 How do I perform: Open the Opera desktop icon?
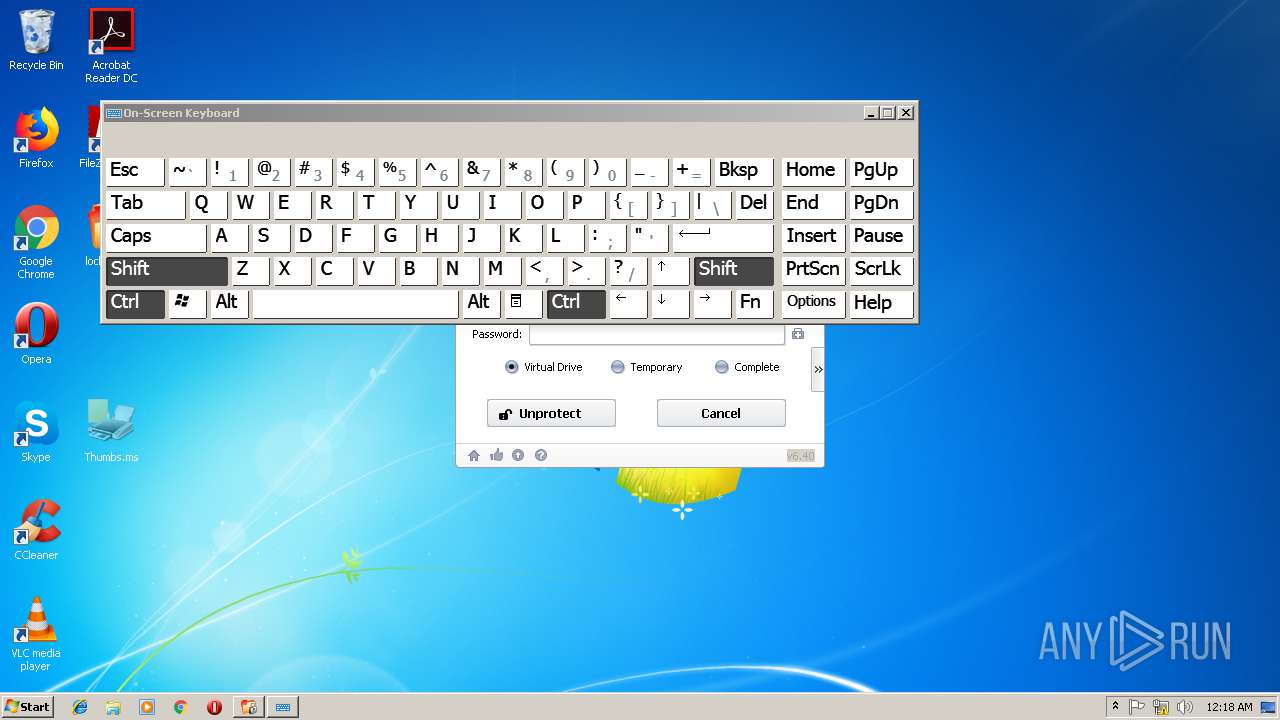36,334
